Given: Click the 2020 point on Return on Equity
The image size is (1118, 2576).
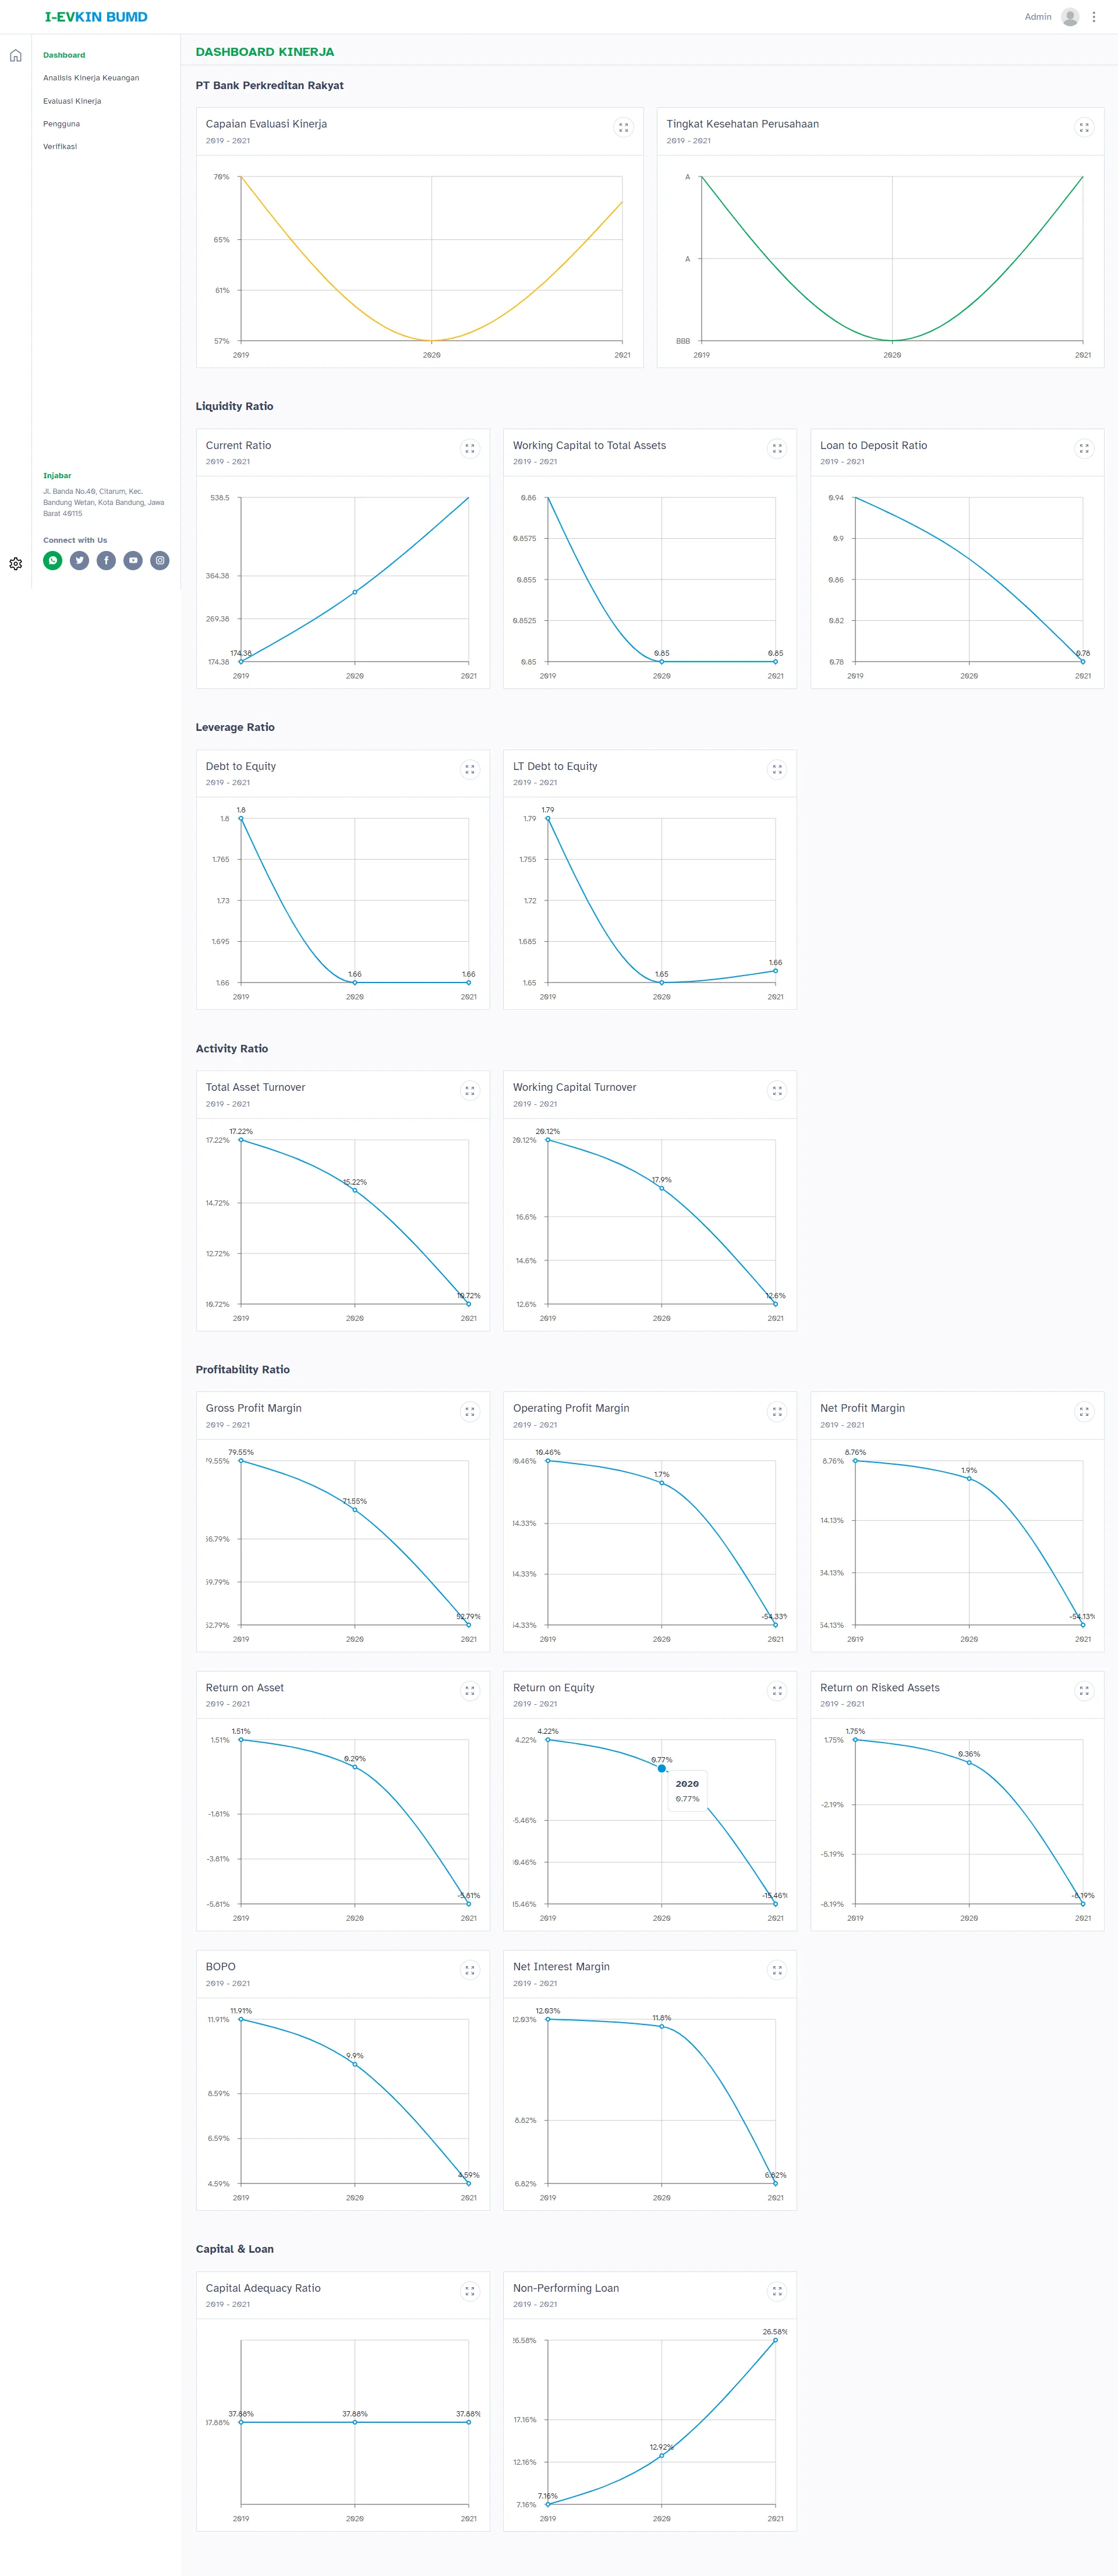Looking at the screenshot, I should pyautogui.click(x=662, y=1768).
